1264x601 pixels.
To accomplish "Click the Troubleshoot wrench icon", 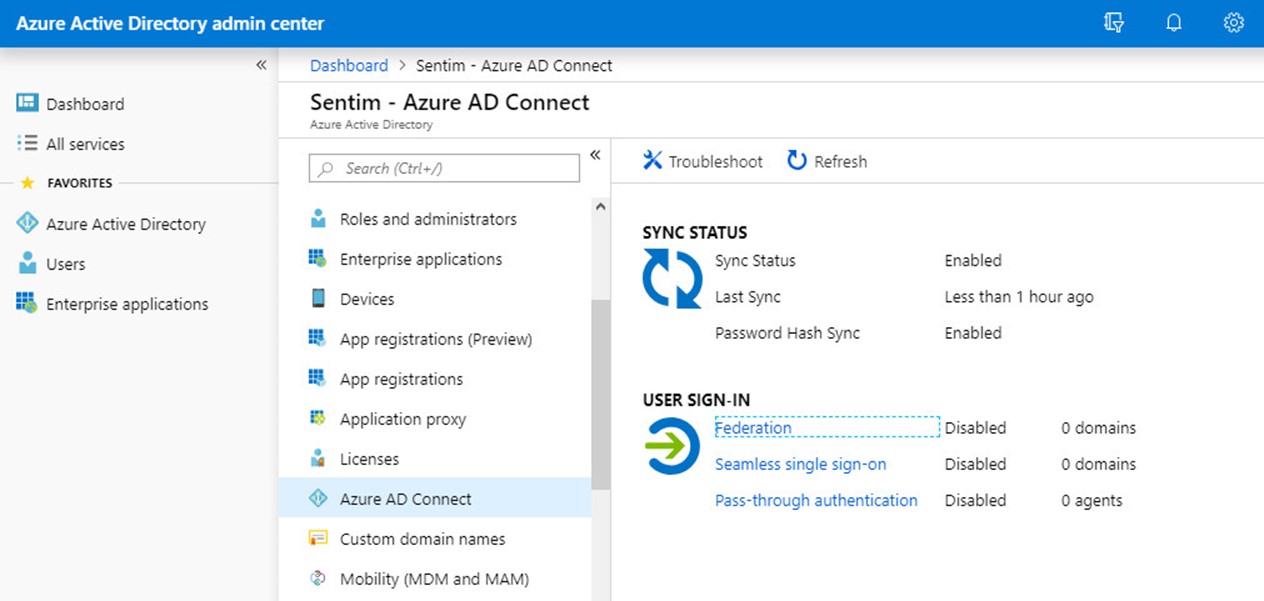I will click(x=653, y=160).
